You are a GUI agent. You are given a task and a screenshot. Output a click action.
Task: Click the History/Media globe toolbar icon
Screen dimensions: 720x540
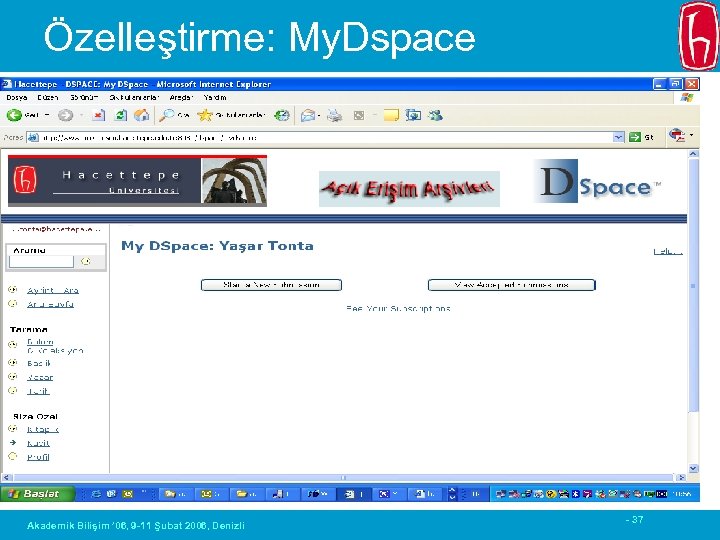pos(281,115)
